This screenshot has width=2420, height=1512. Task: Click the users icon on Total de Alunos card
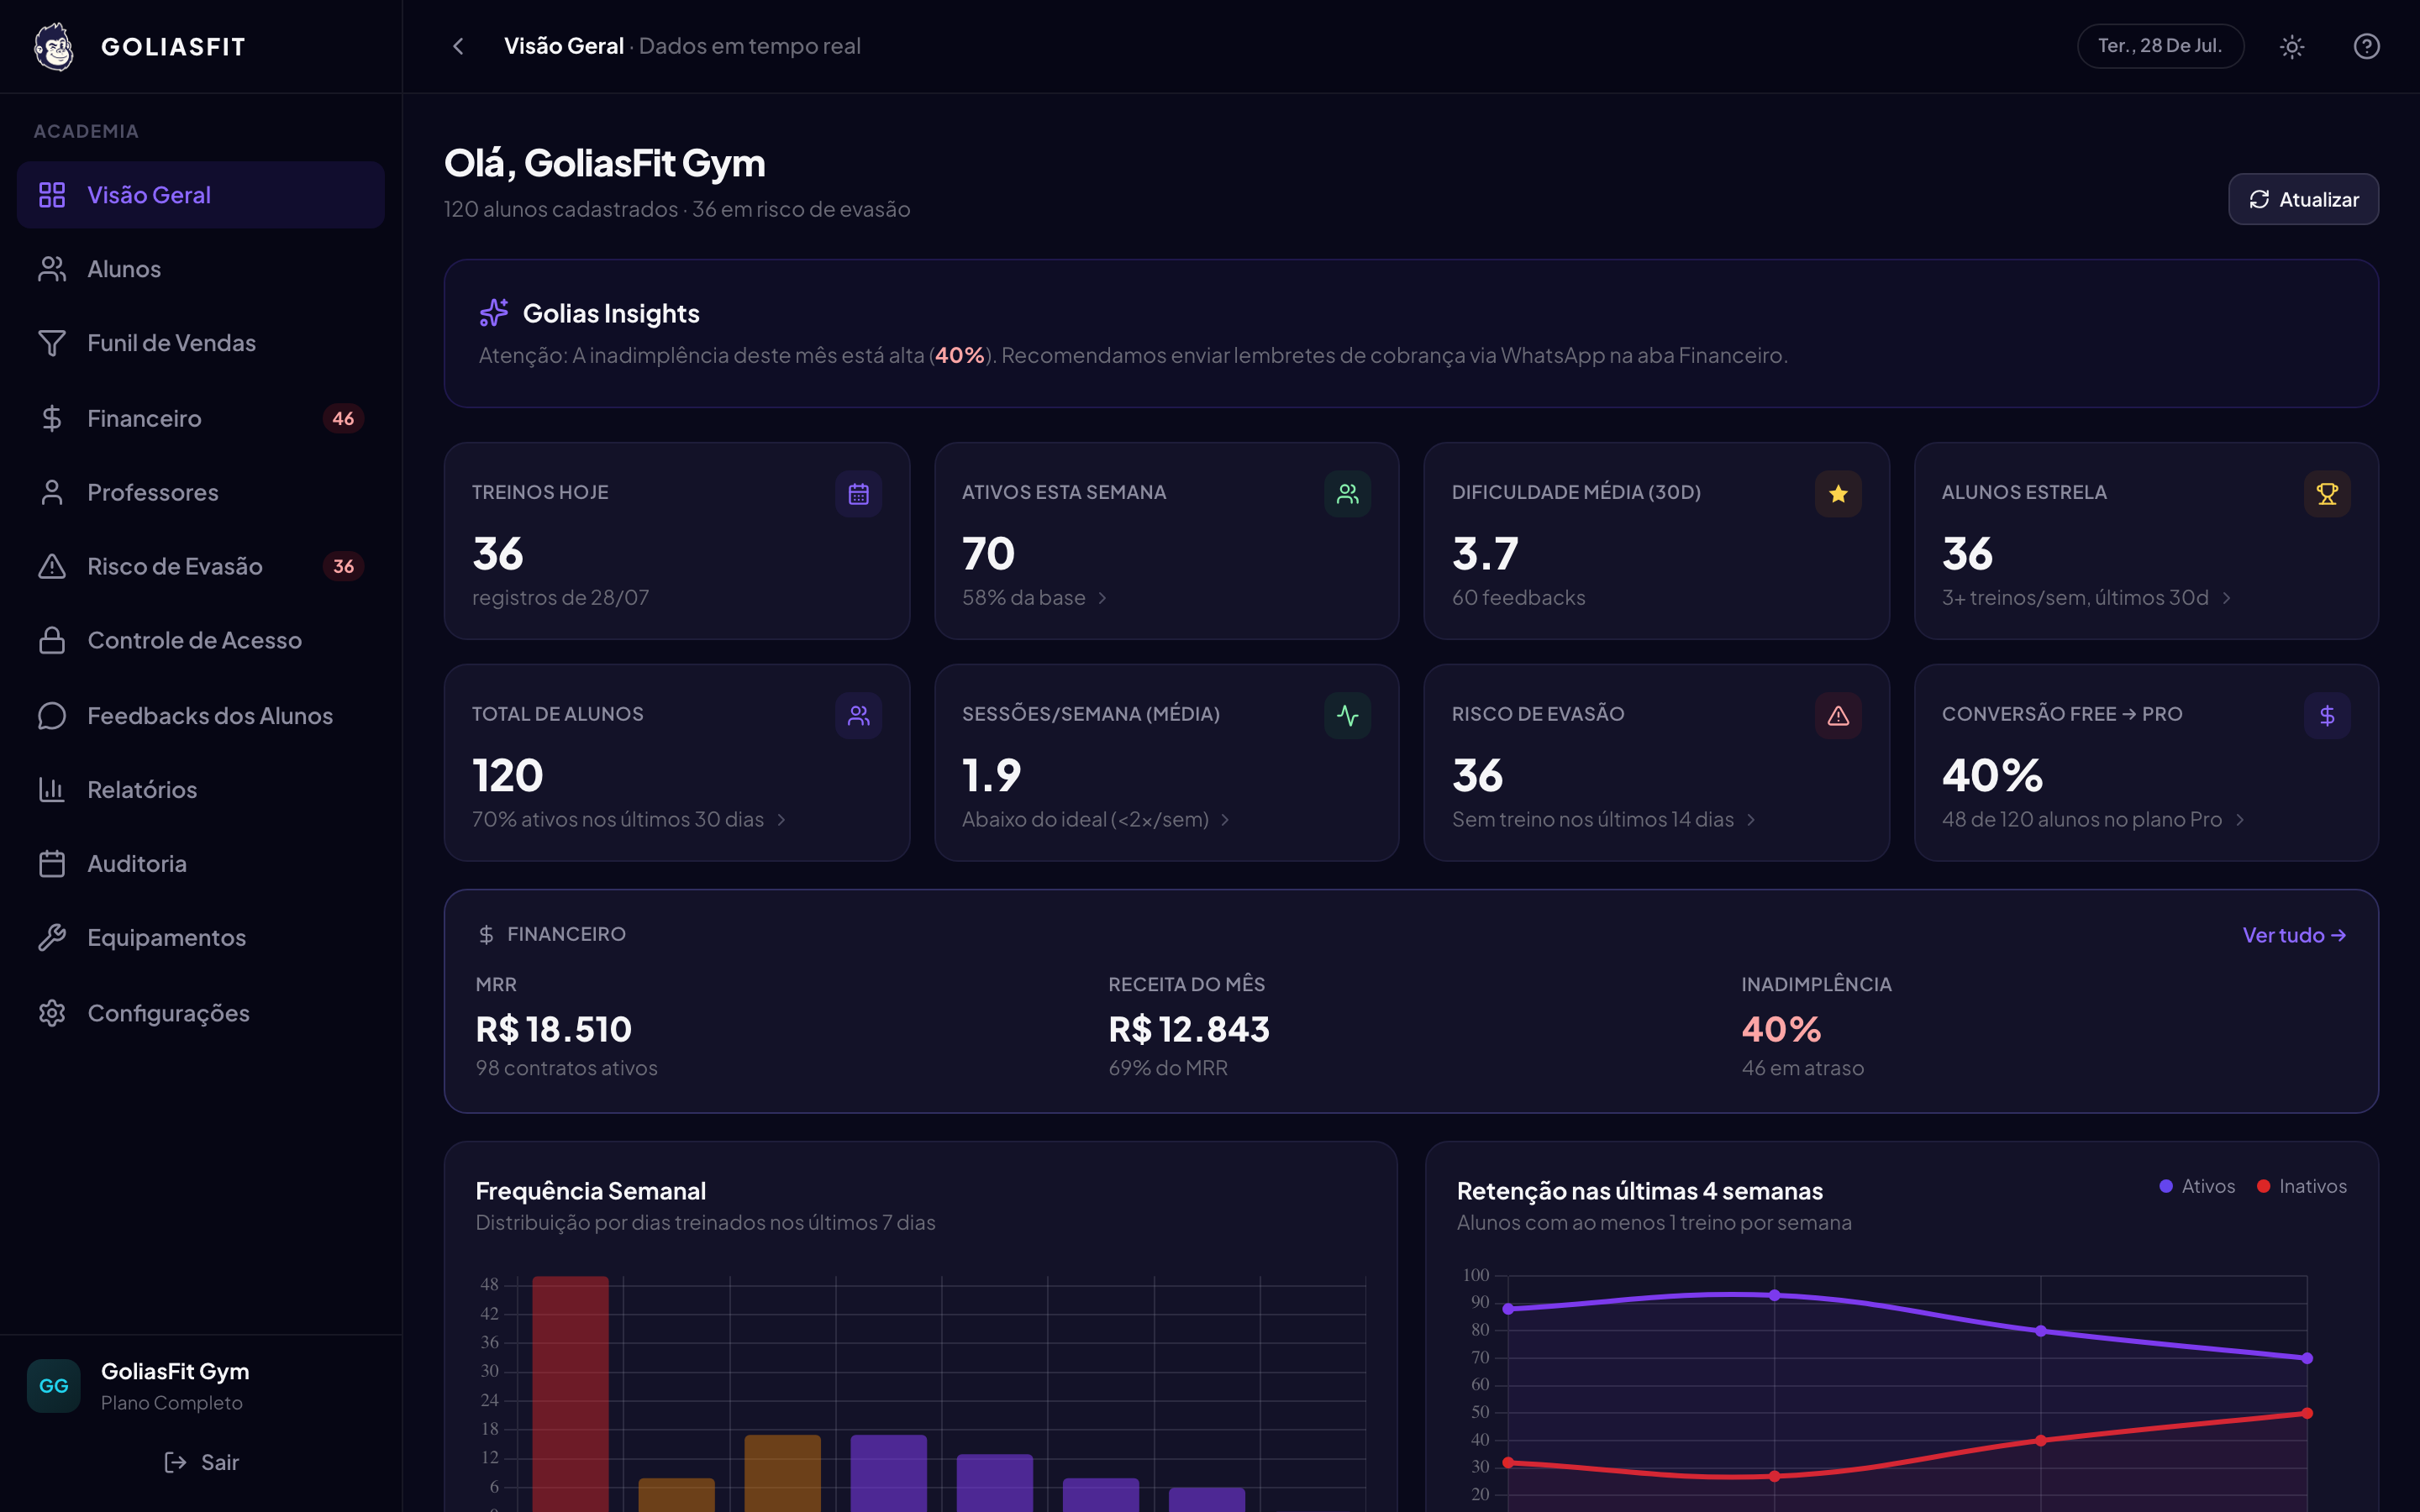(x=858, y=715)
